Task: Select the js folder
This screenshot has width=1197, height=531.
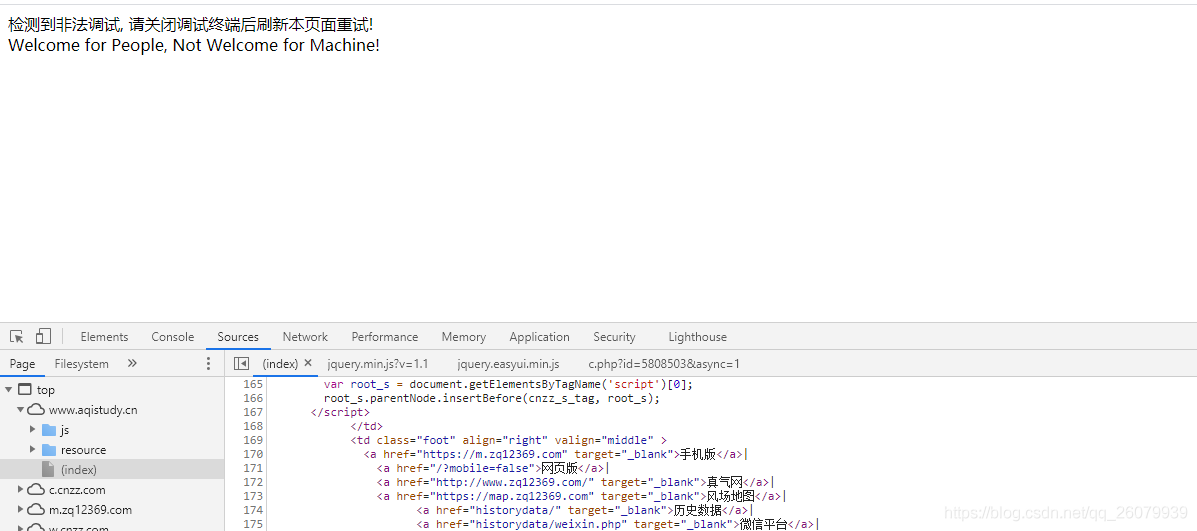Action: [x=65, y=430]
